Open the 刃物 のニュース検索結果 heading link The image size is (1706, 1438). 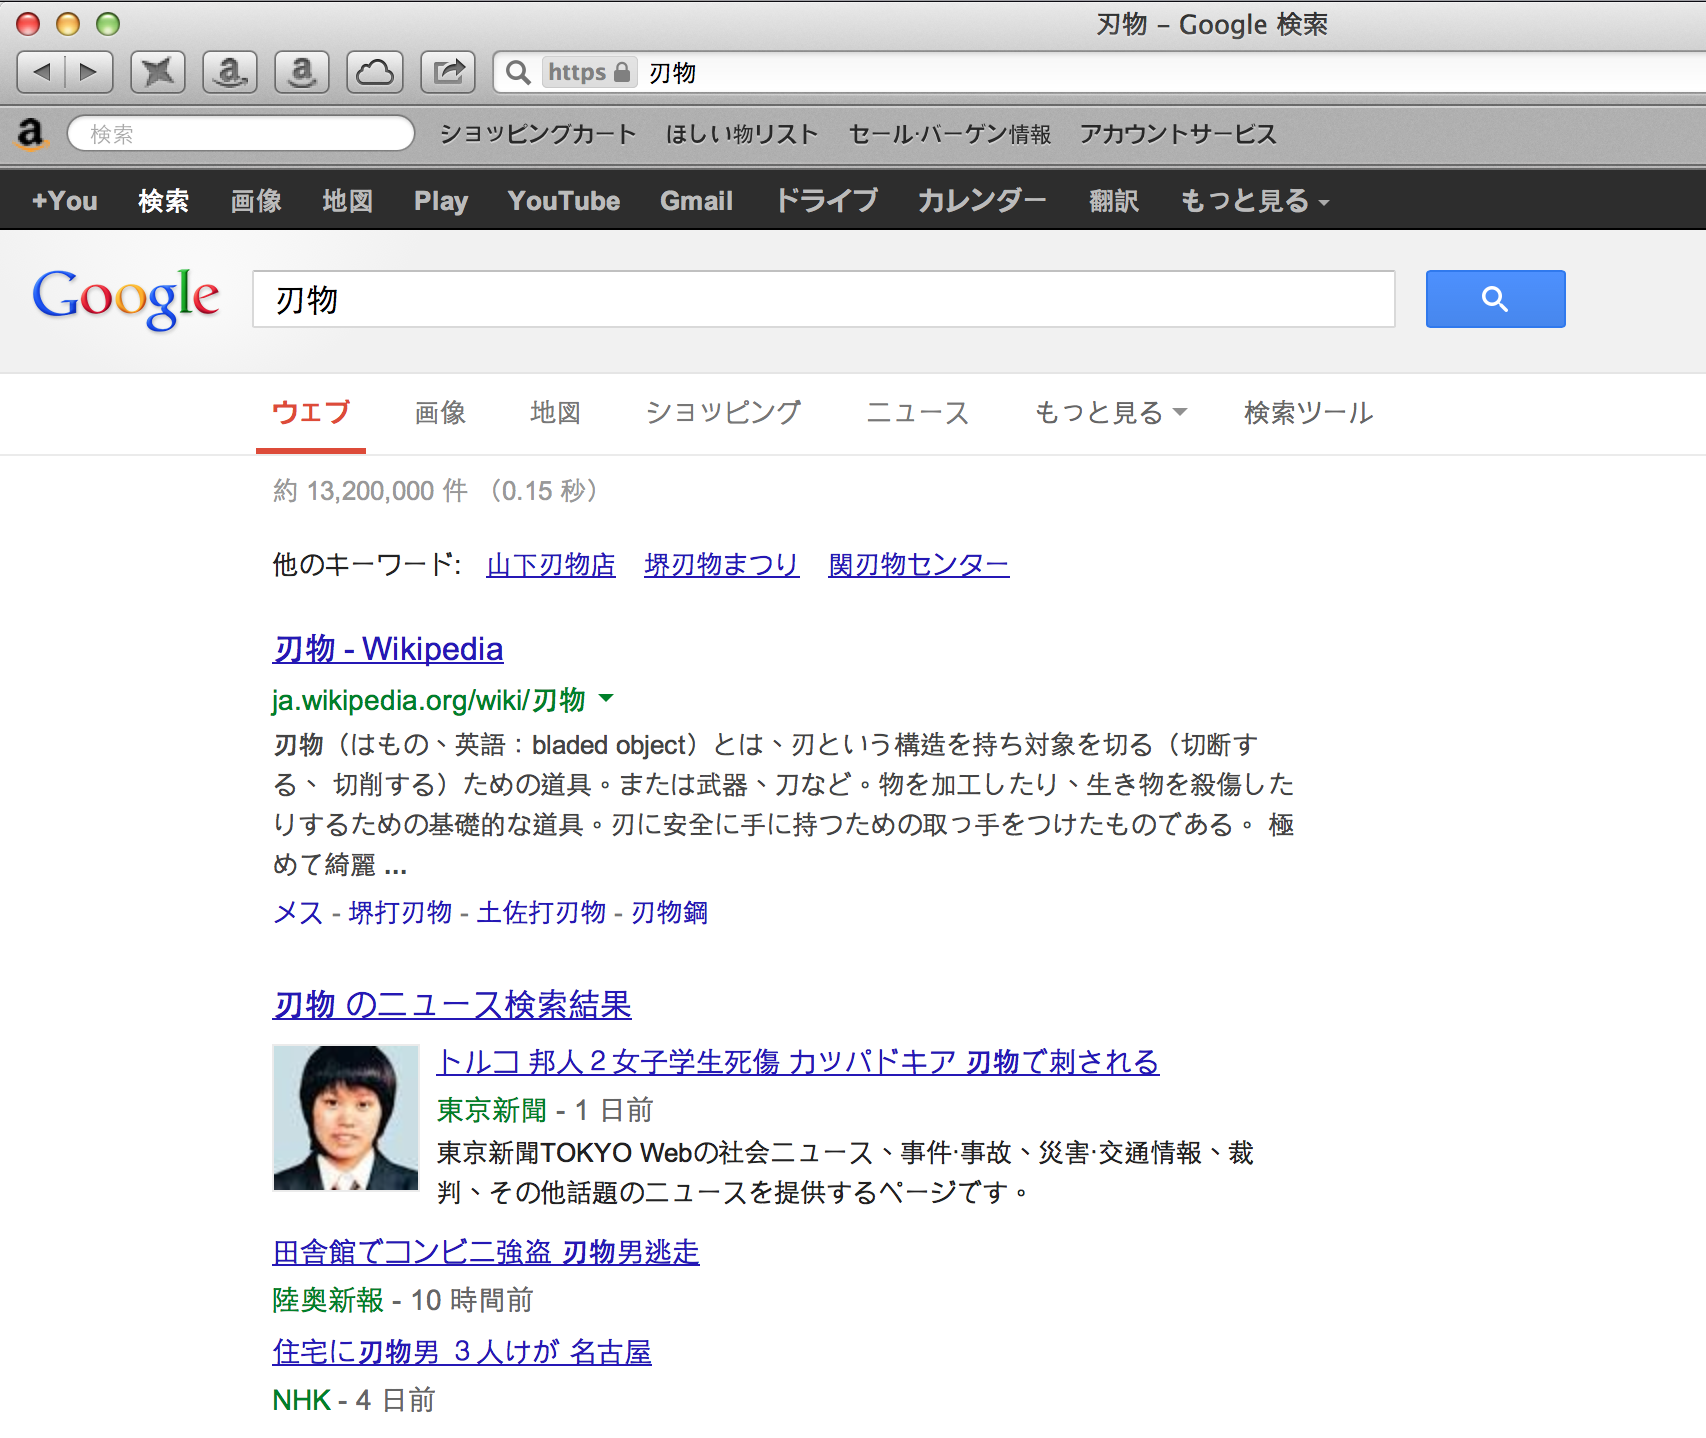[x=452, y=1005]
